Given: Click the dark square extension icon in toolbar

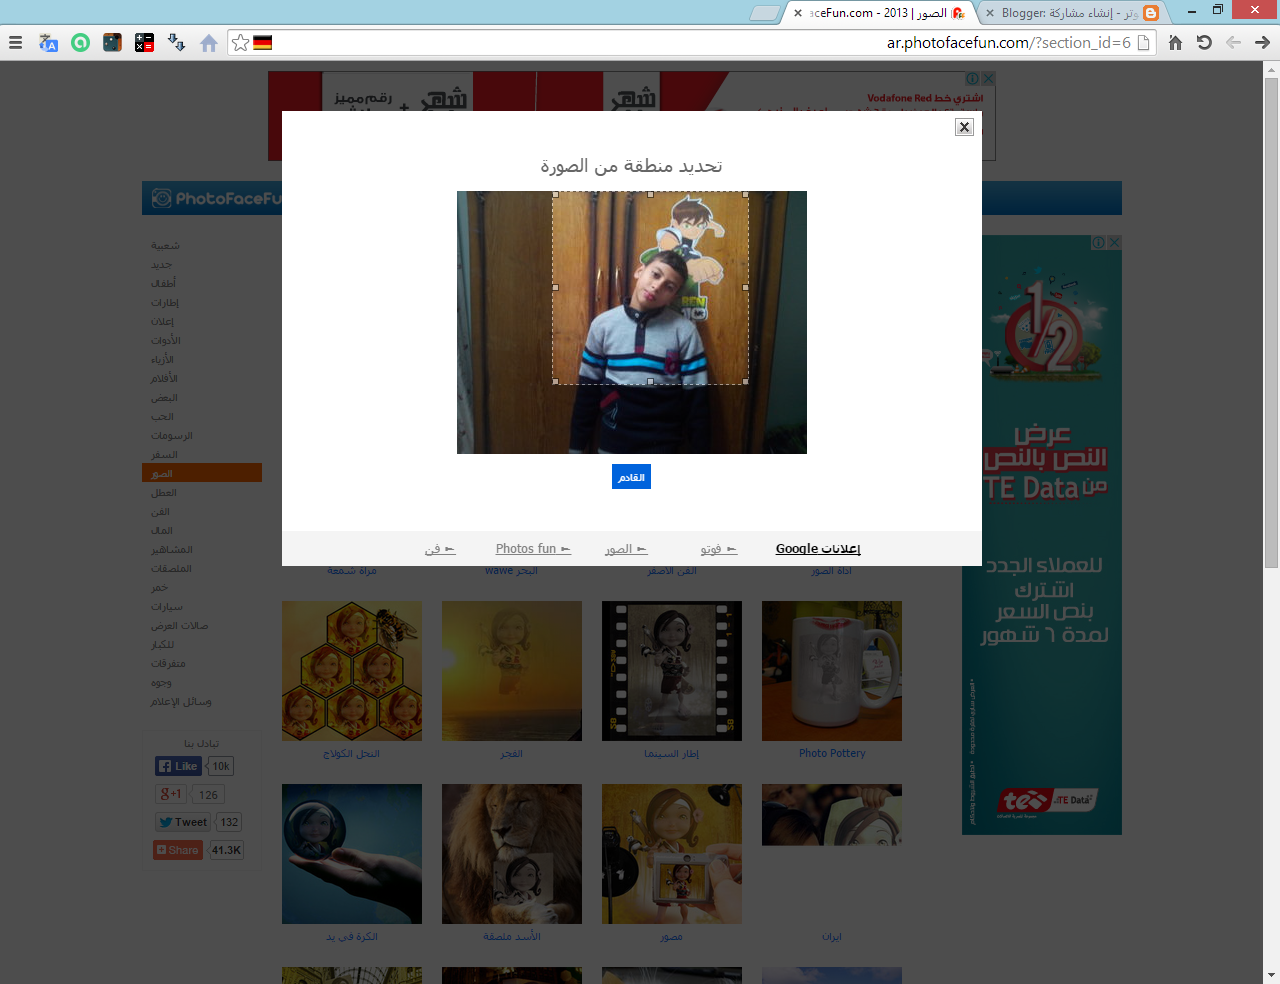Looking at the screenshot, I should pos(112,43).
